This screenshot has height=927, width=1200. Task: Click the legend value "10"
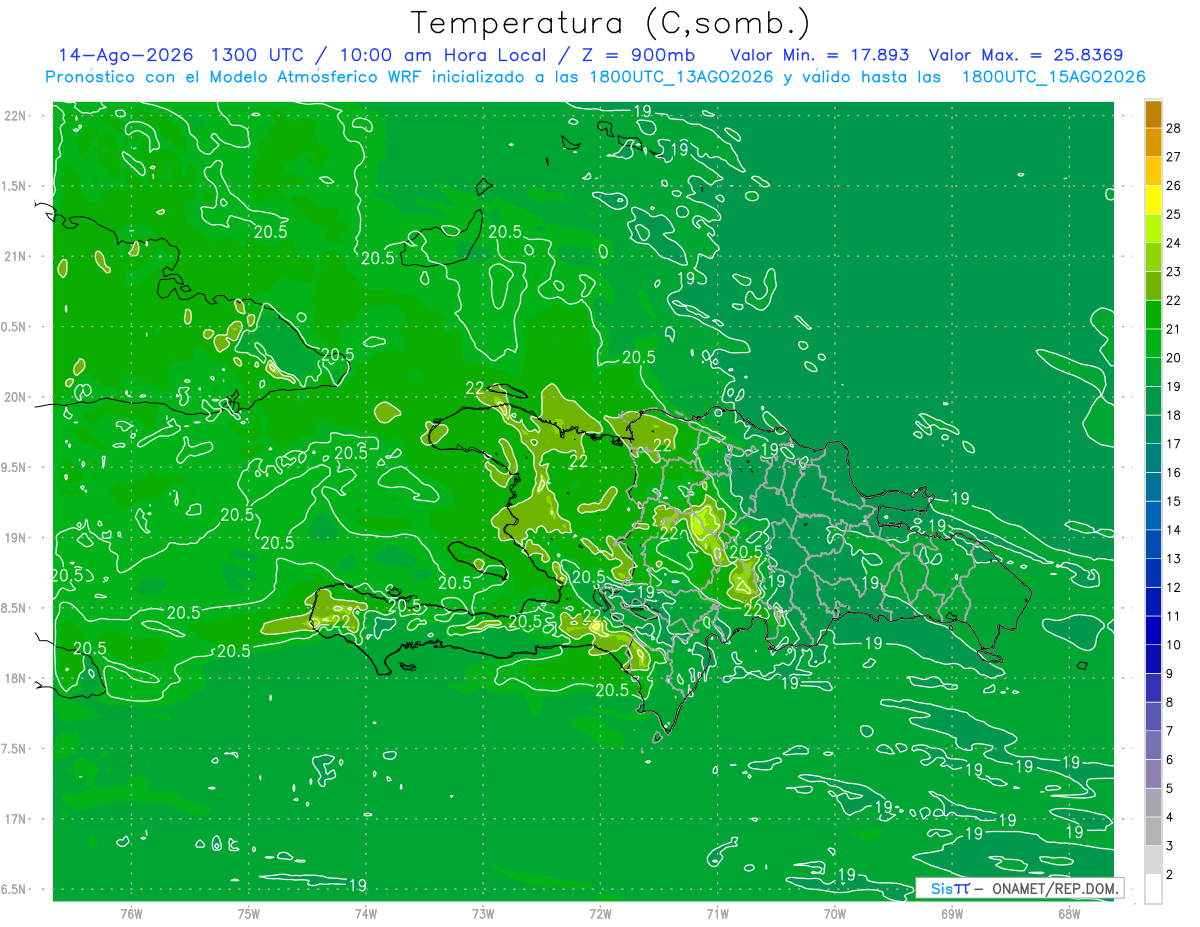pos(1174,644)
